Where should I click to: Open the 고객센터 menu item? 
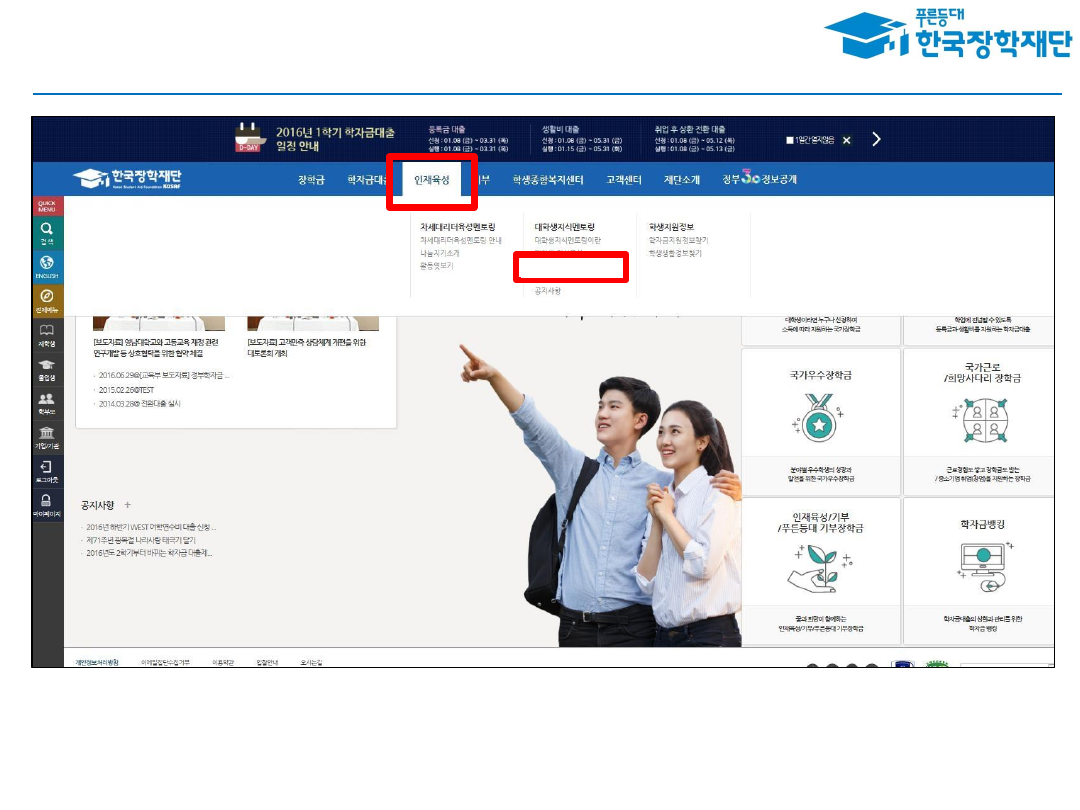[x=623, y=180]
